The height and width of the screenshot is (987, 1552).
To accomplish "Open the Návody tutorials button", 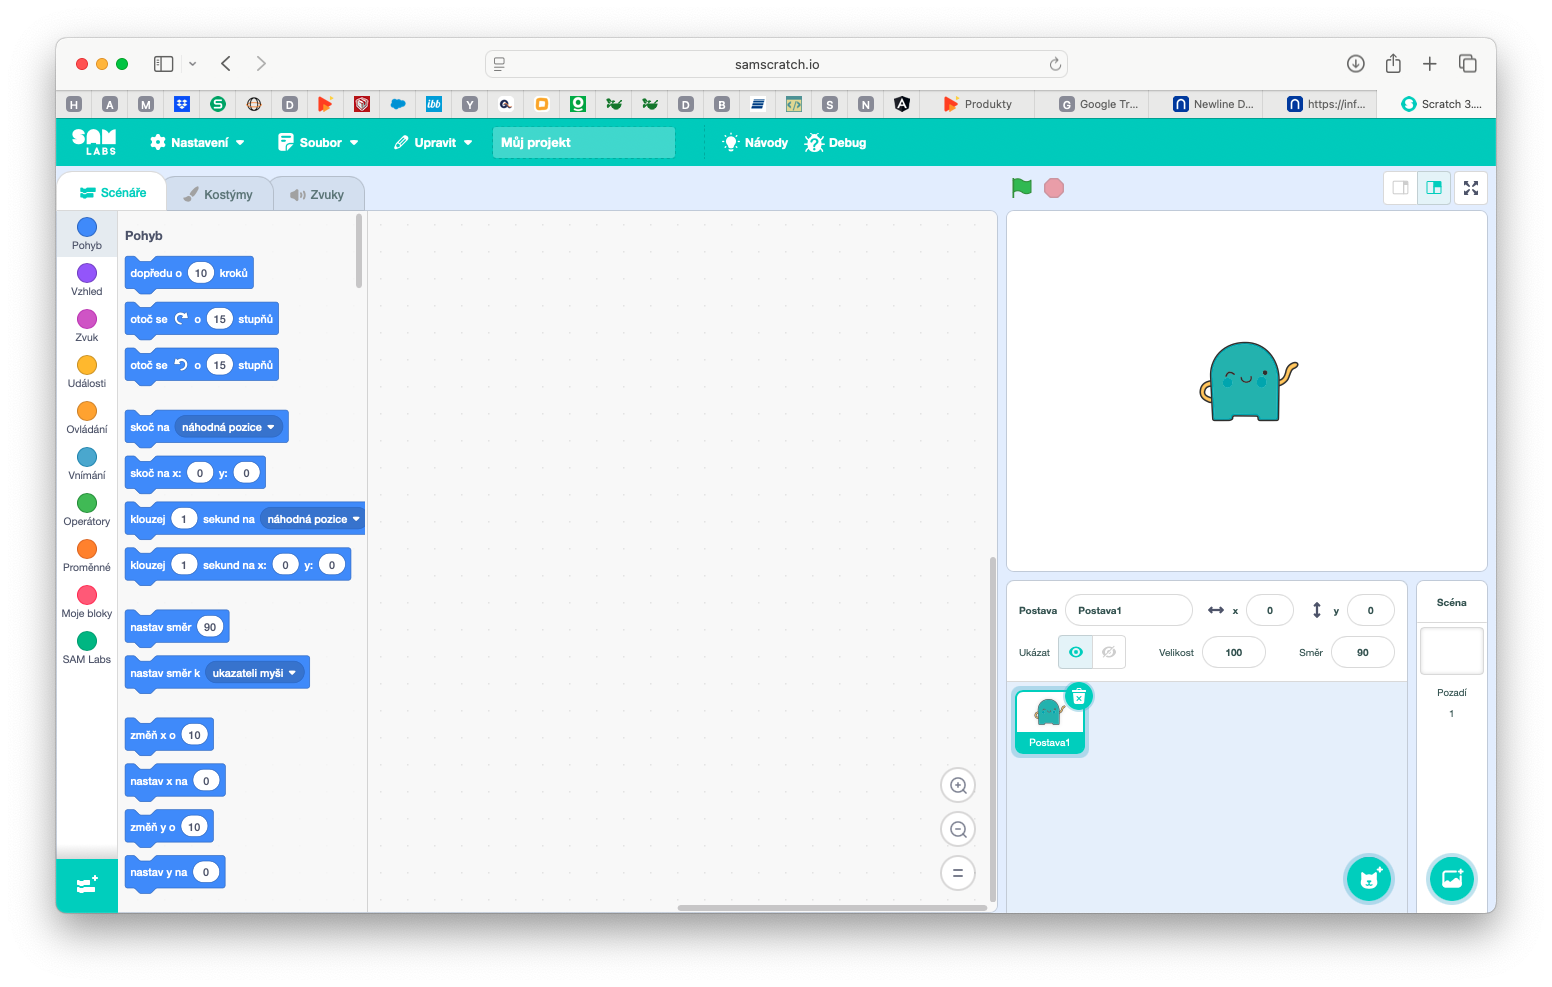I will pos(756,143).
